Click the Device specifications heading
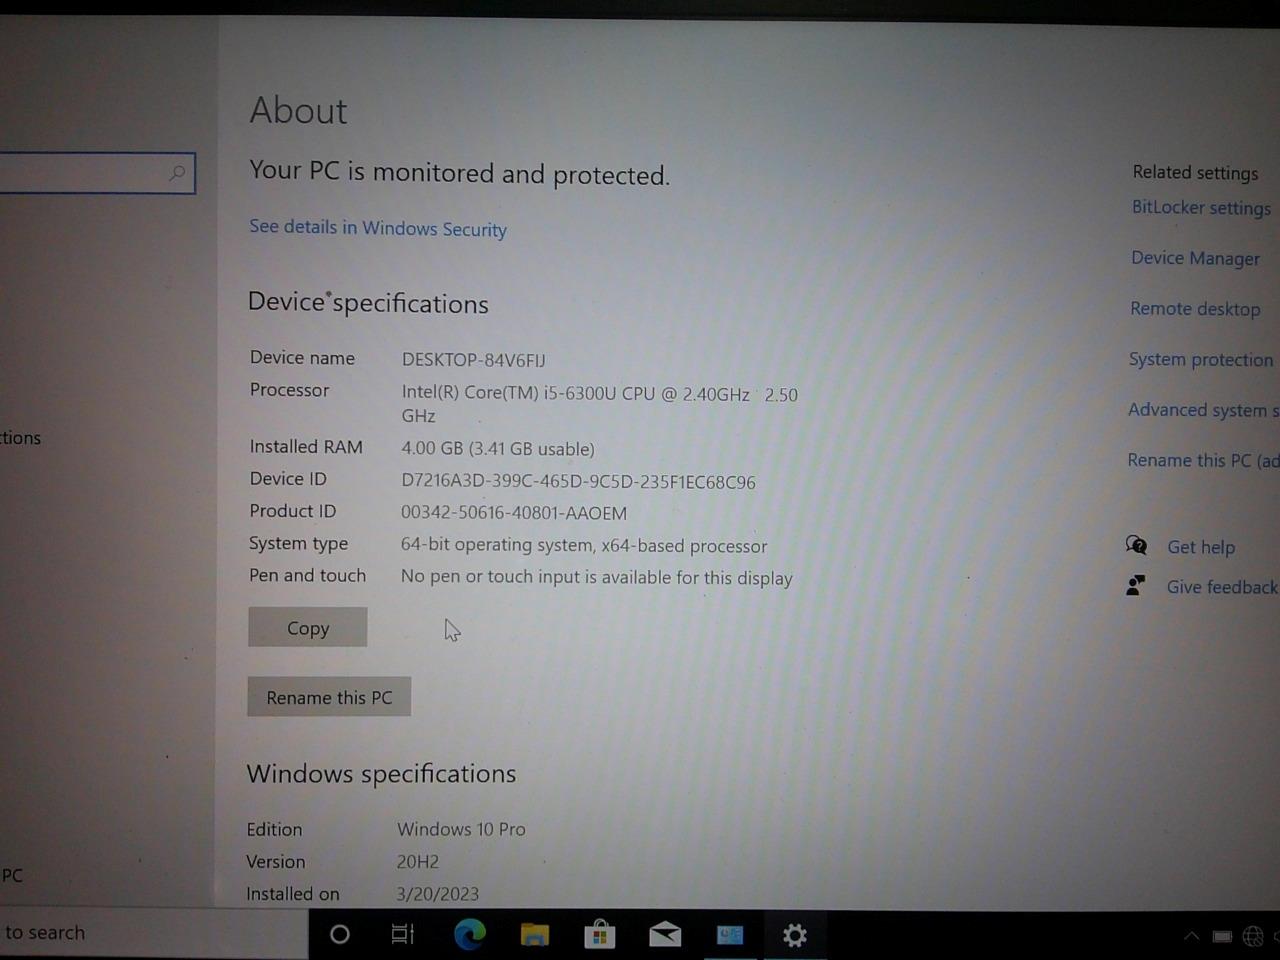The height and width of the screenshot is (960, 1280). [x=368, y=303]
